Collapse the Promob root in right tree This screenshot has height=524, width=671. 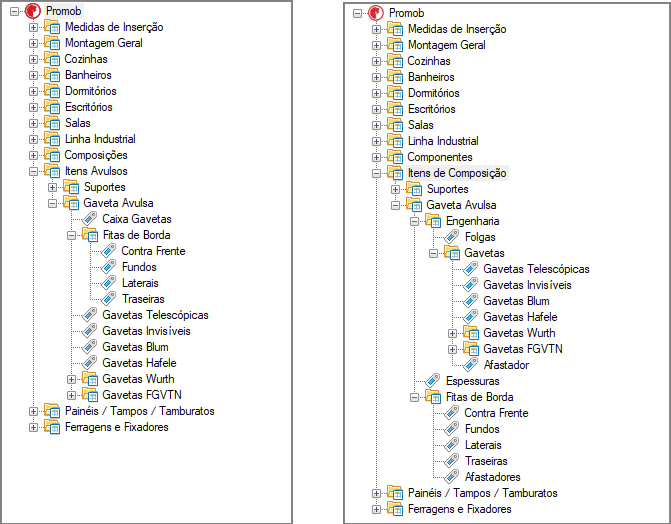tap(357, 14)
